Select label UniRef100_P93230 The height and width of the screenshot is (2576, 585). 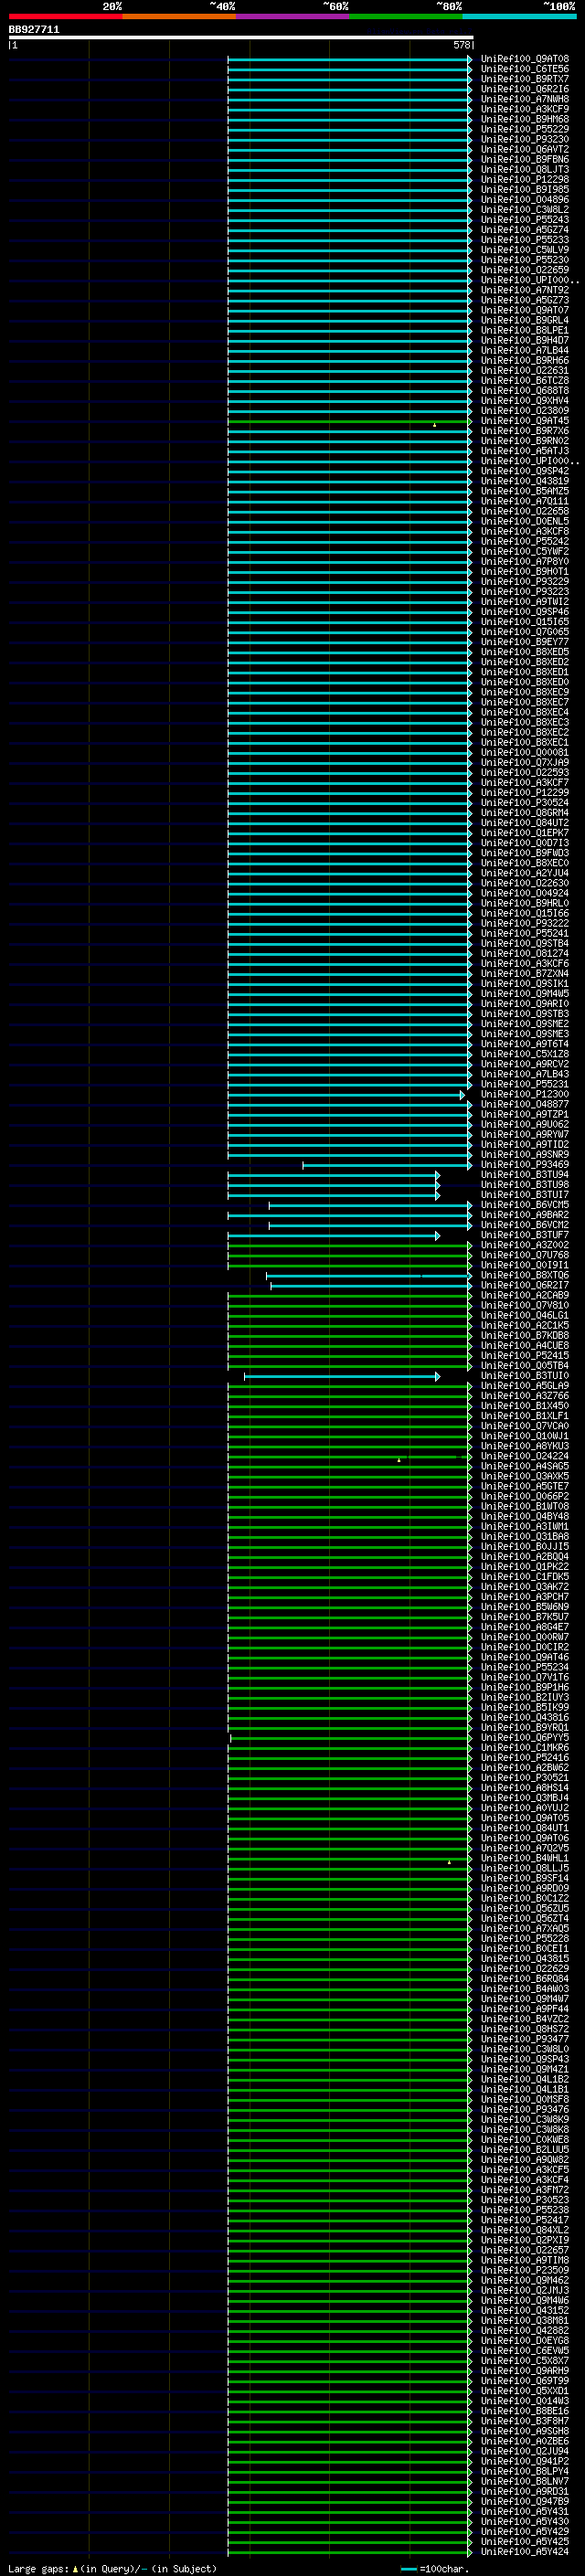(524, 139)
